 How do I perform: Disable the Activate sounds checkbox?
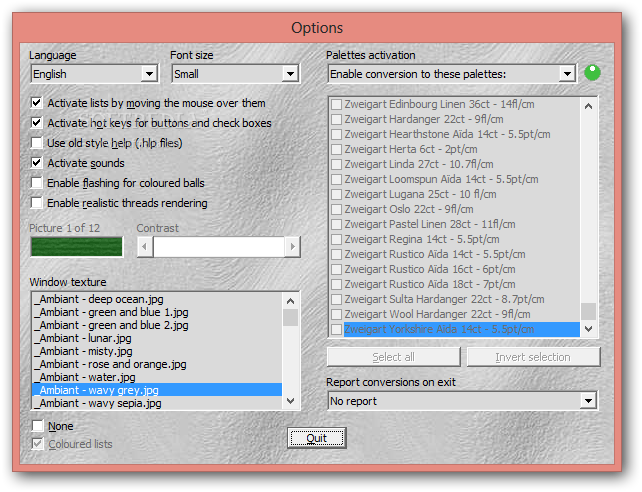(36, 163)
